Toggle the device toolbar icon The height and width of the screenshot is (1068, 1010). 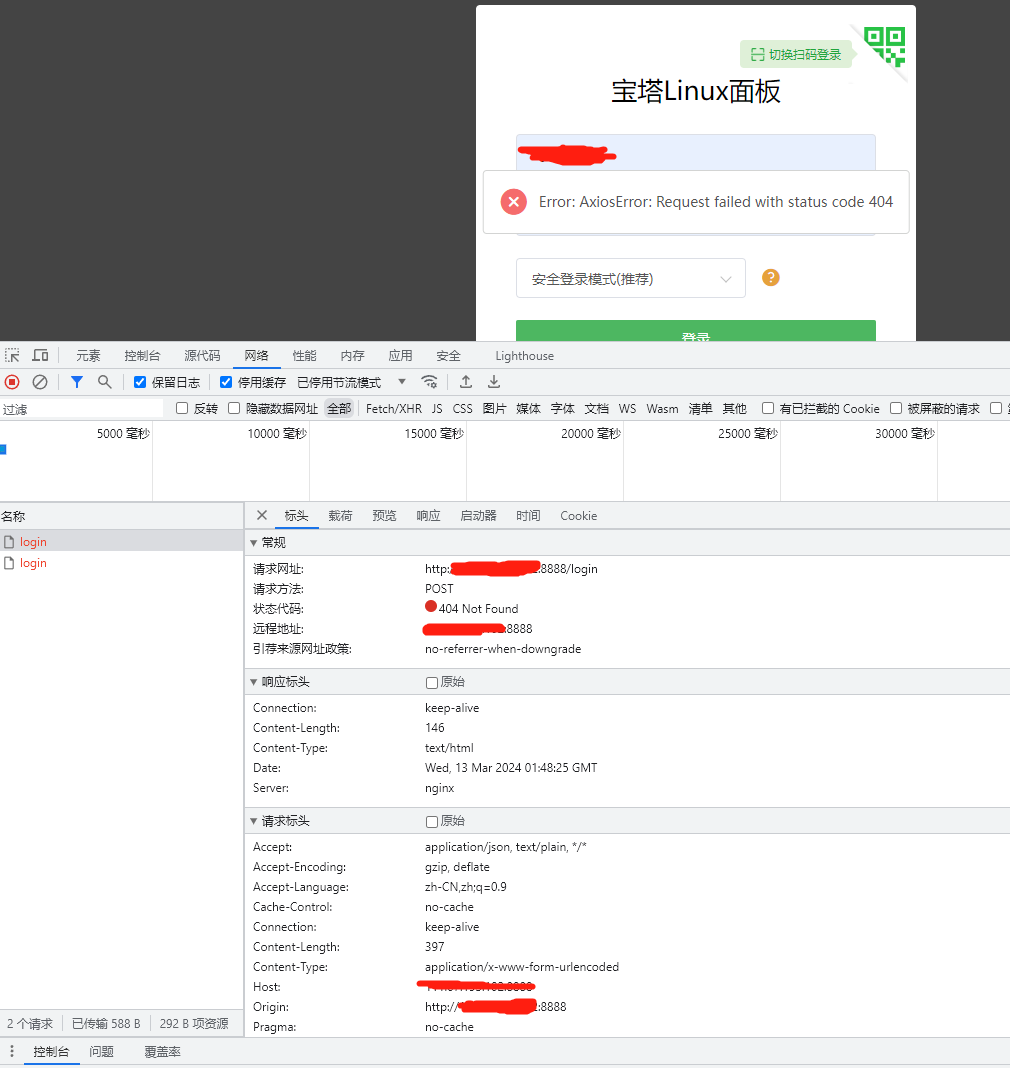pyautogui.click(x=40, y=356)
